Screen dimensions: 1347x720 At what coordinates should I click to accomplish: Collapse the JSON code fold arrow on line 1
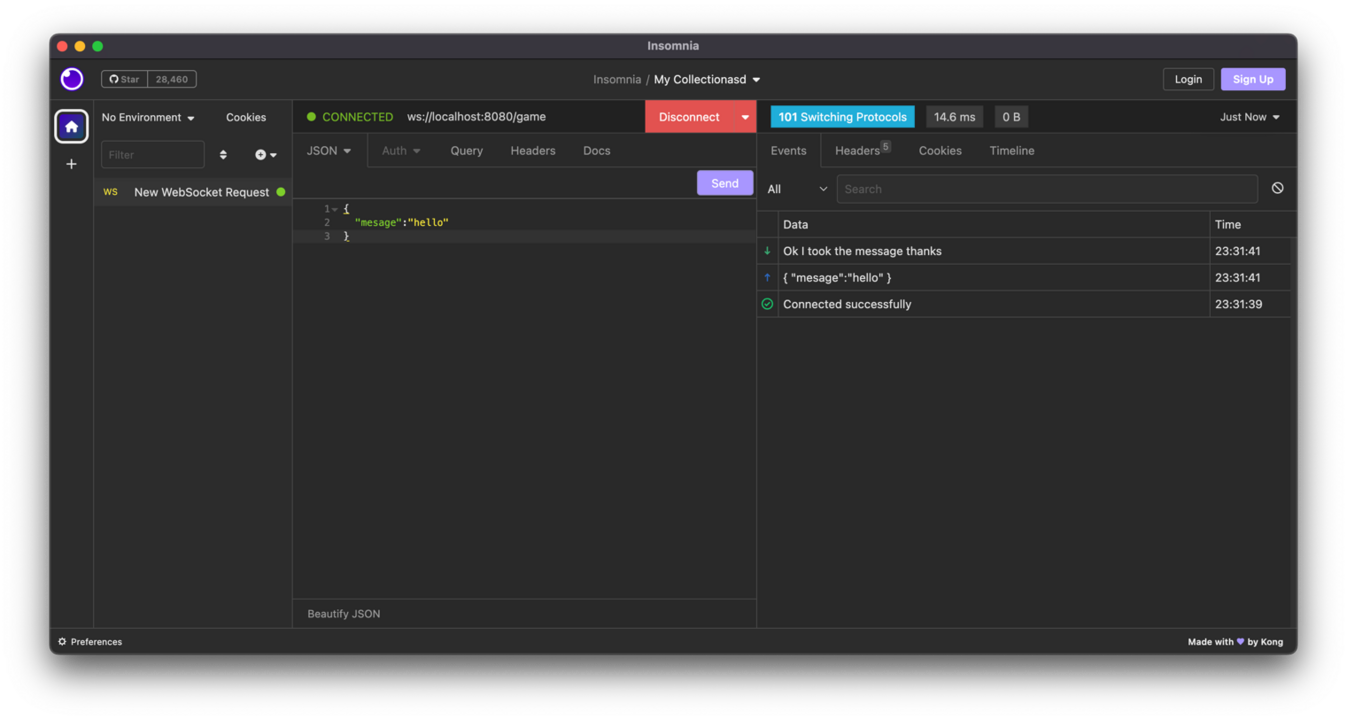(x=335, y=209)
